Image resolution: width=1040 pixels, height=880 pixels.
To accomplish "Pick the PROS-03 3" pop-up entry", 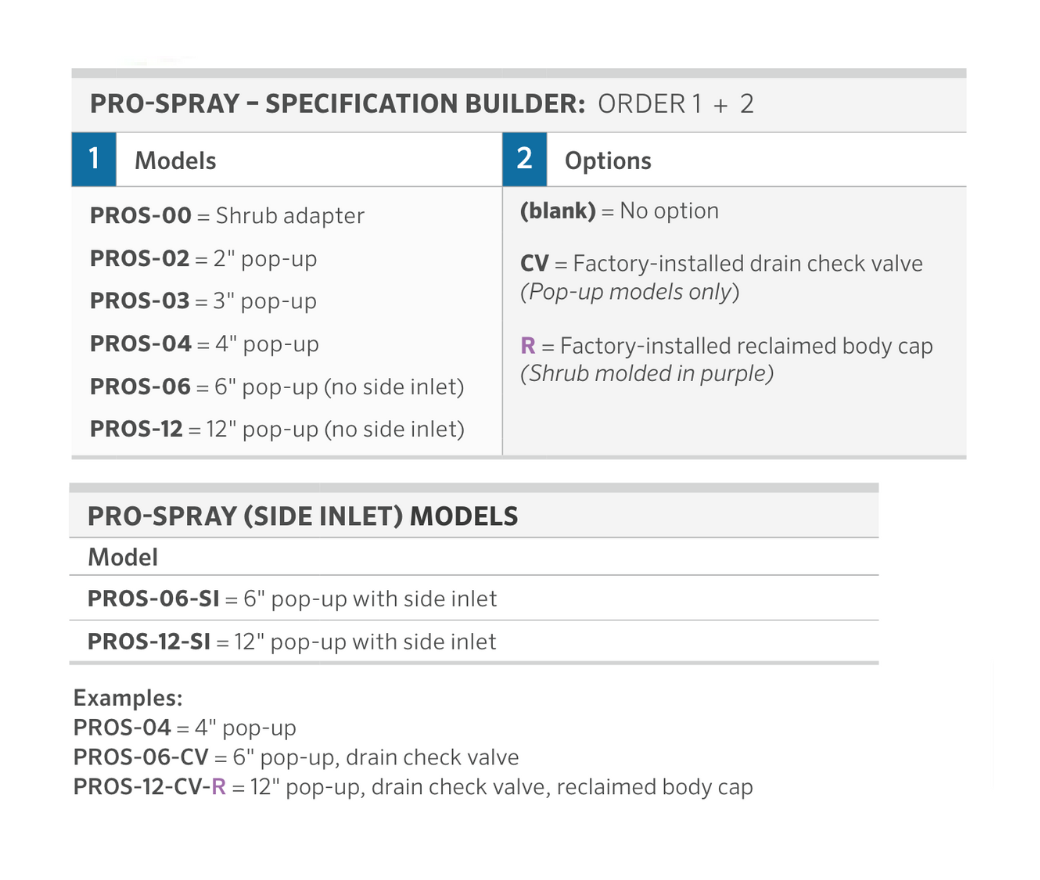I will click(203, 301).
